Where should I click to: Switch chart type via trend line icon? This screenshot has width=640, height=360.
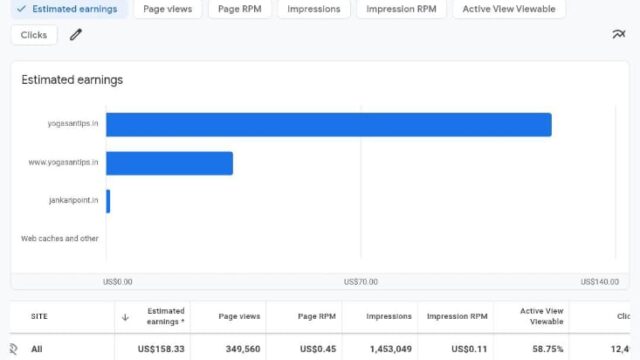[619, 34]
